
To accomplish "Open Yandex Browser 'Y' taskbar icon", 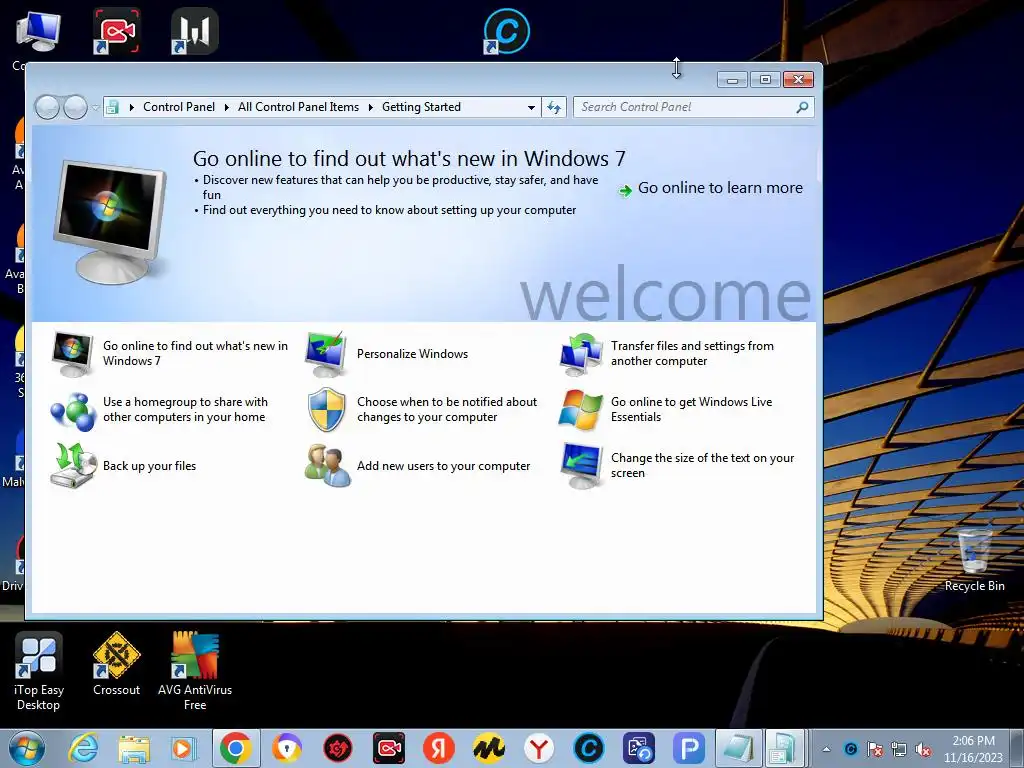I will pos(539,748).
